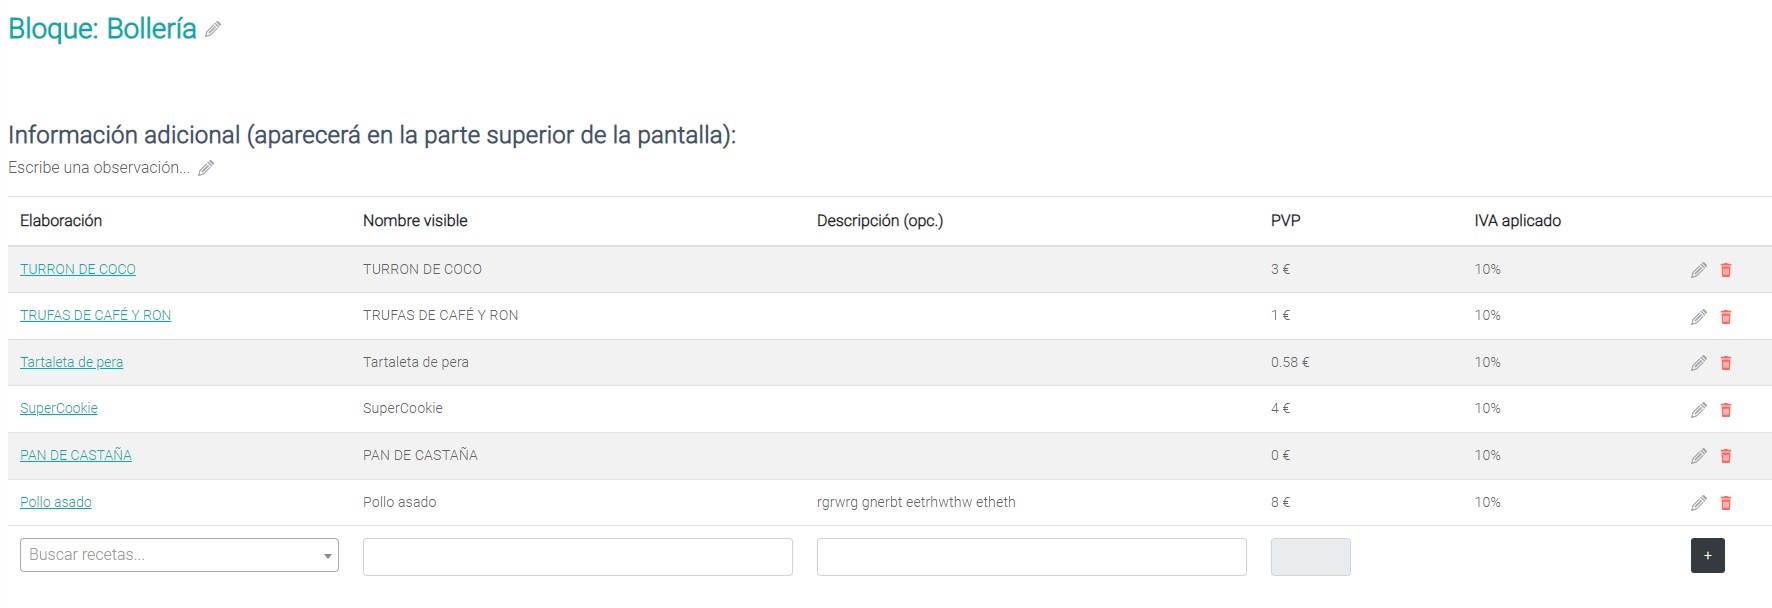Delete the TRUFAS DE CAFÉ Y RON row
This screenshot has height=608, width=1772.
[x=1725, y=317]
